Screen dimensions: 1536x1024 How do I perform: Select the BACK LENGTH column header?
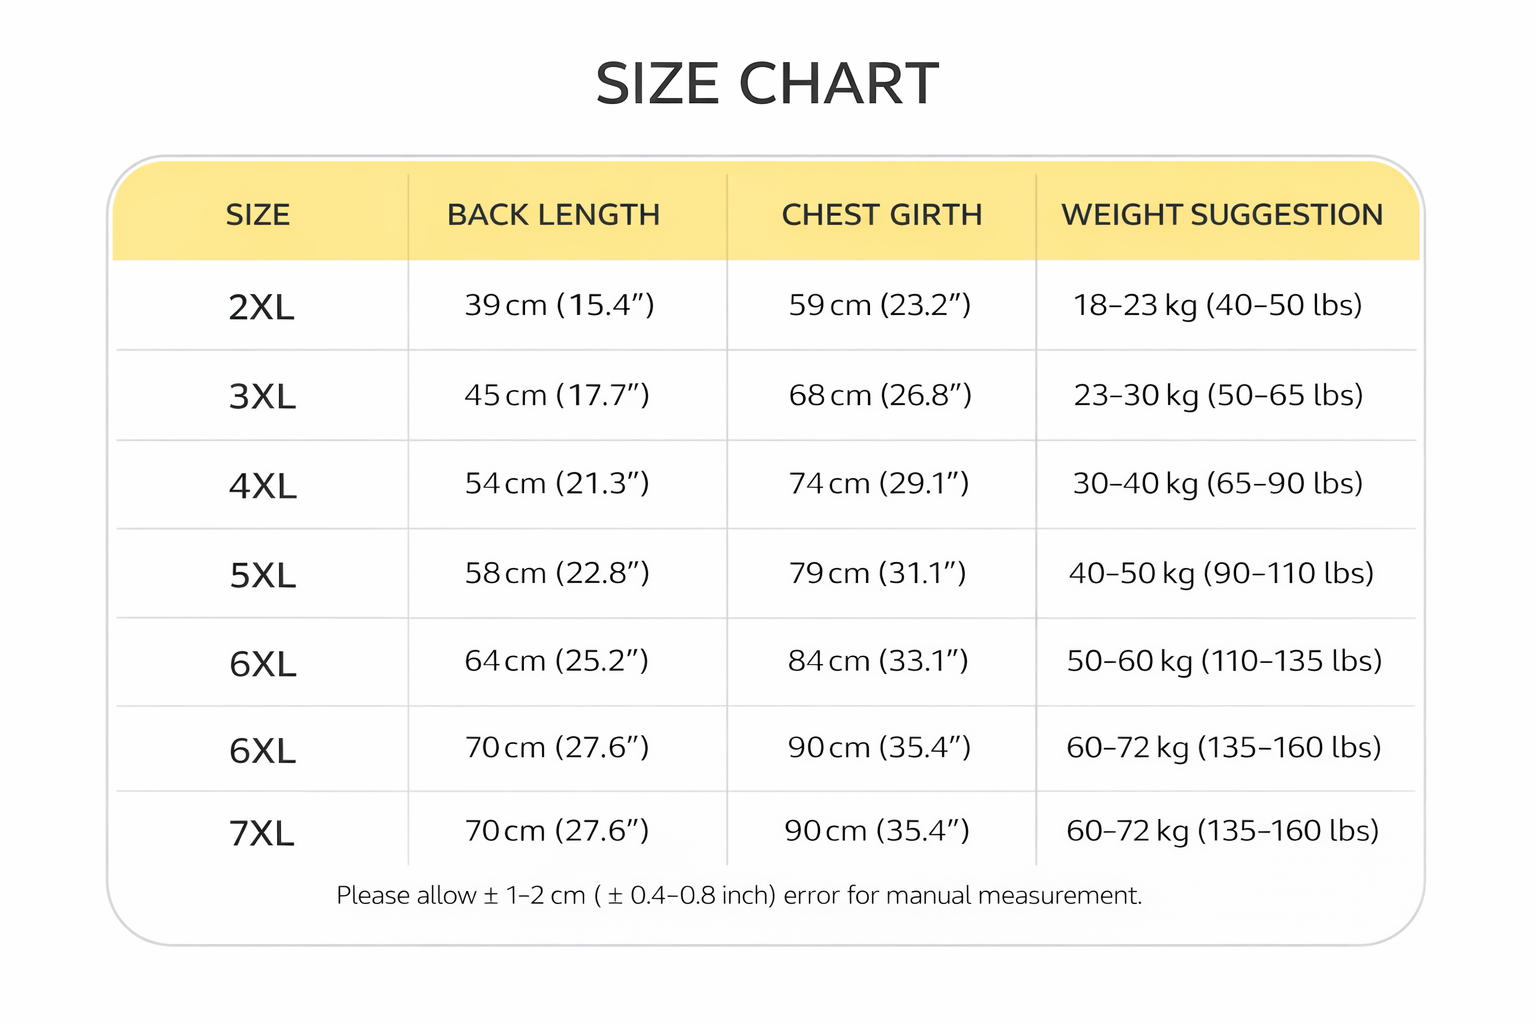pos(553,215)
